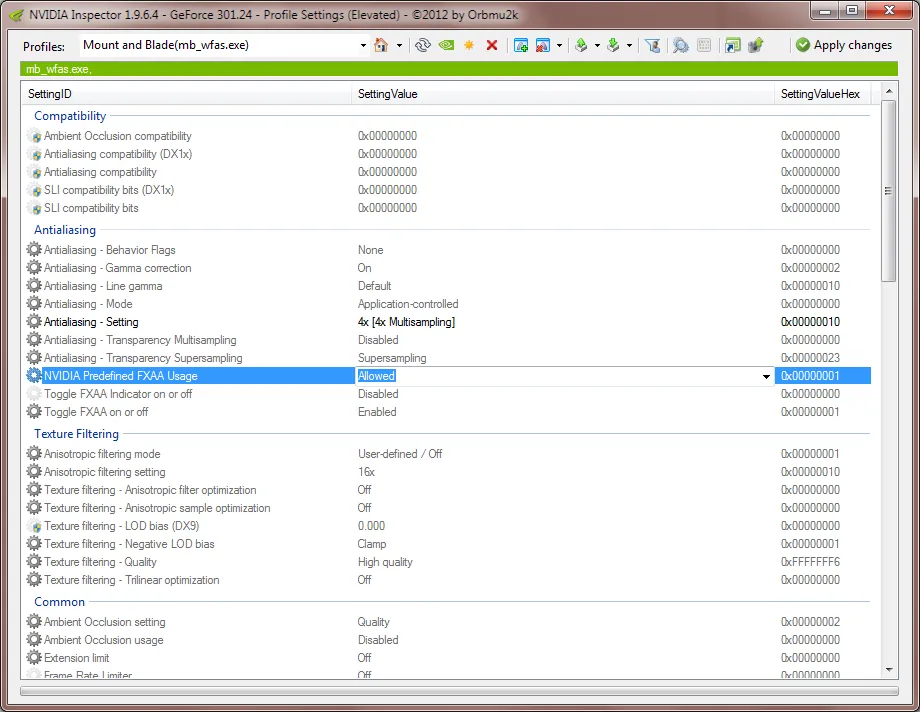Click the 4x [4x Multisampling] value
Screen dimensions: 920x712
(406, 322)
